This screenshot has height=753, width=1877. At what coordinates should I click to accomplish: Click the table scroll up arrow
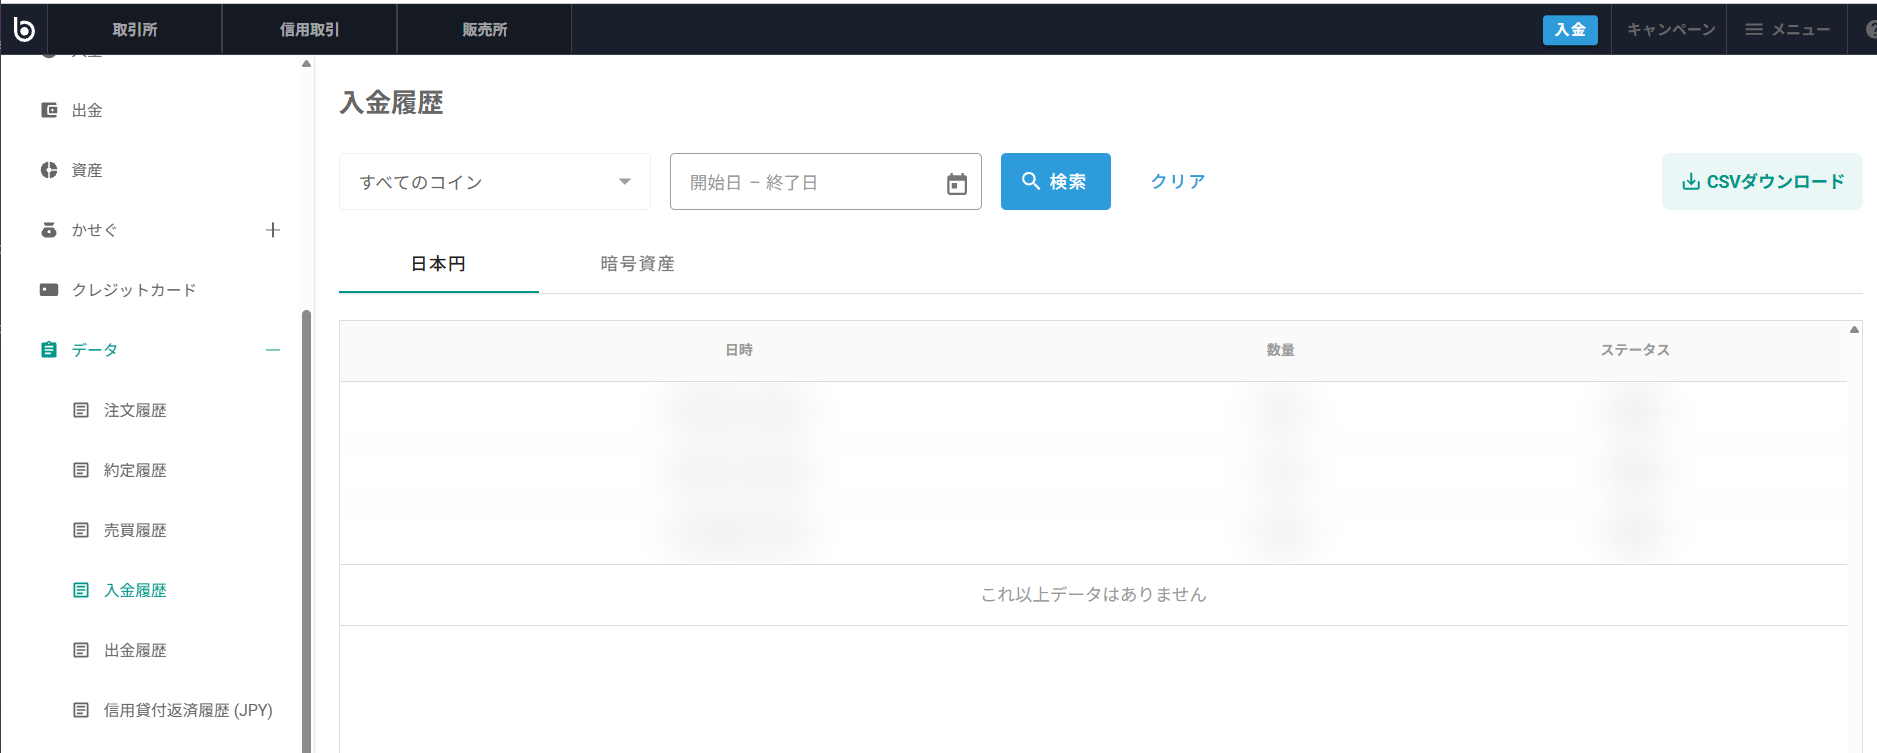tap(1854, 329)
